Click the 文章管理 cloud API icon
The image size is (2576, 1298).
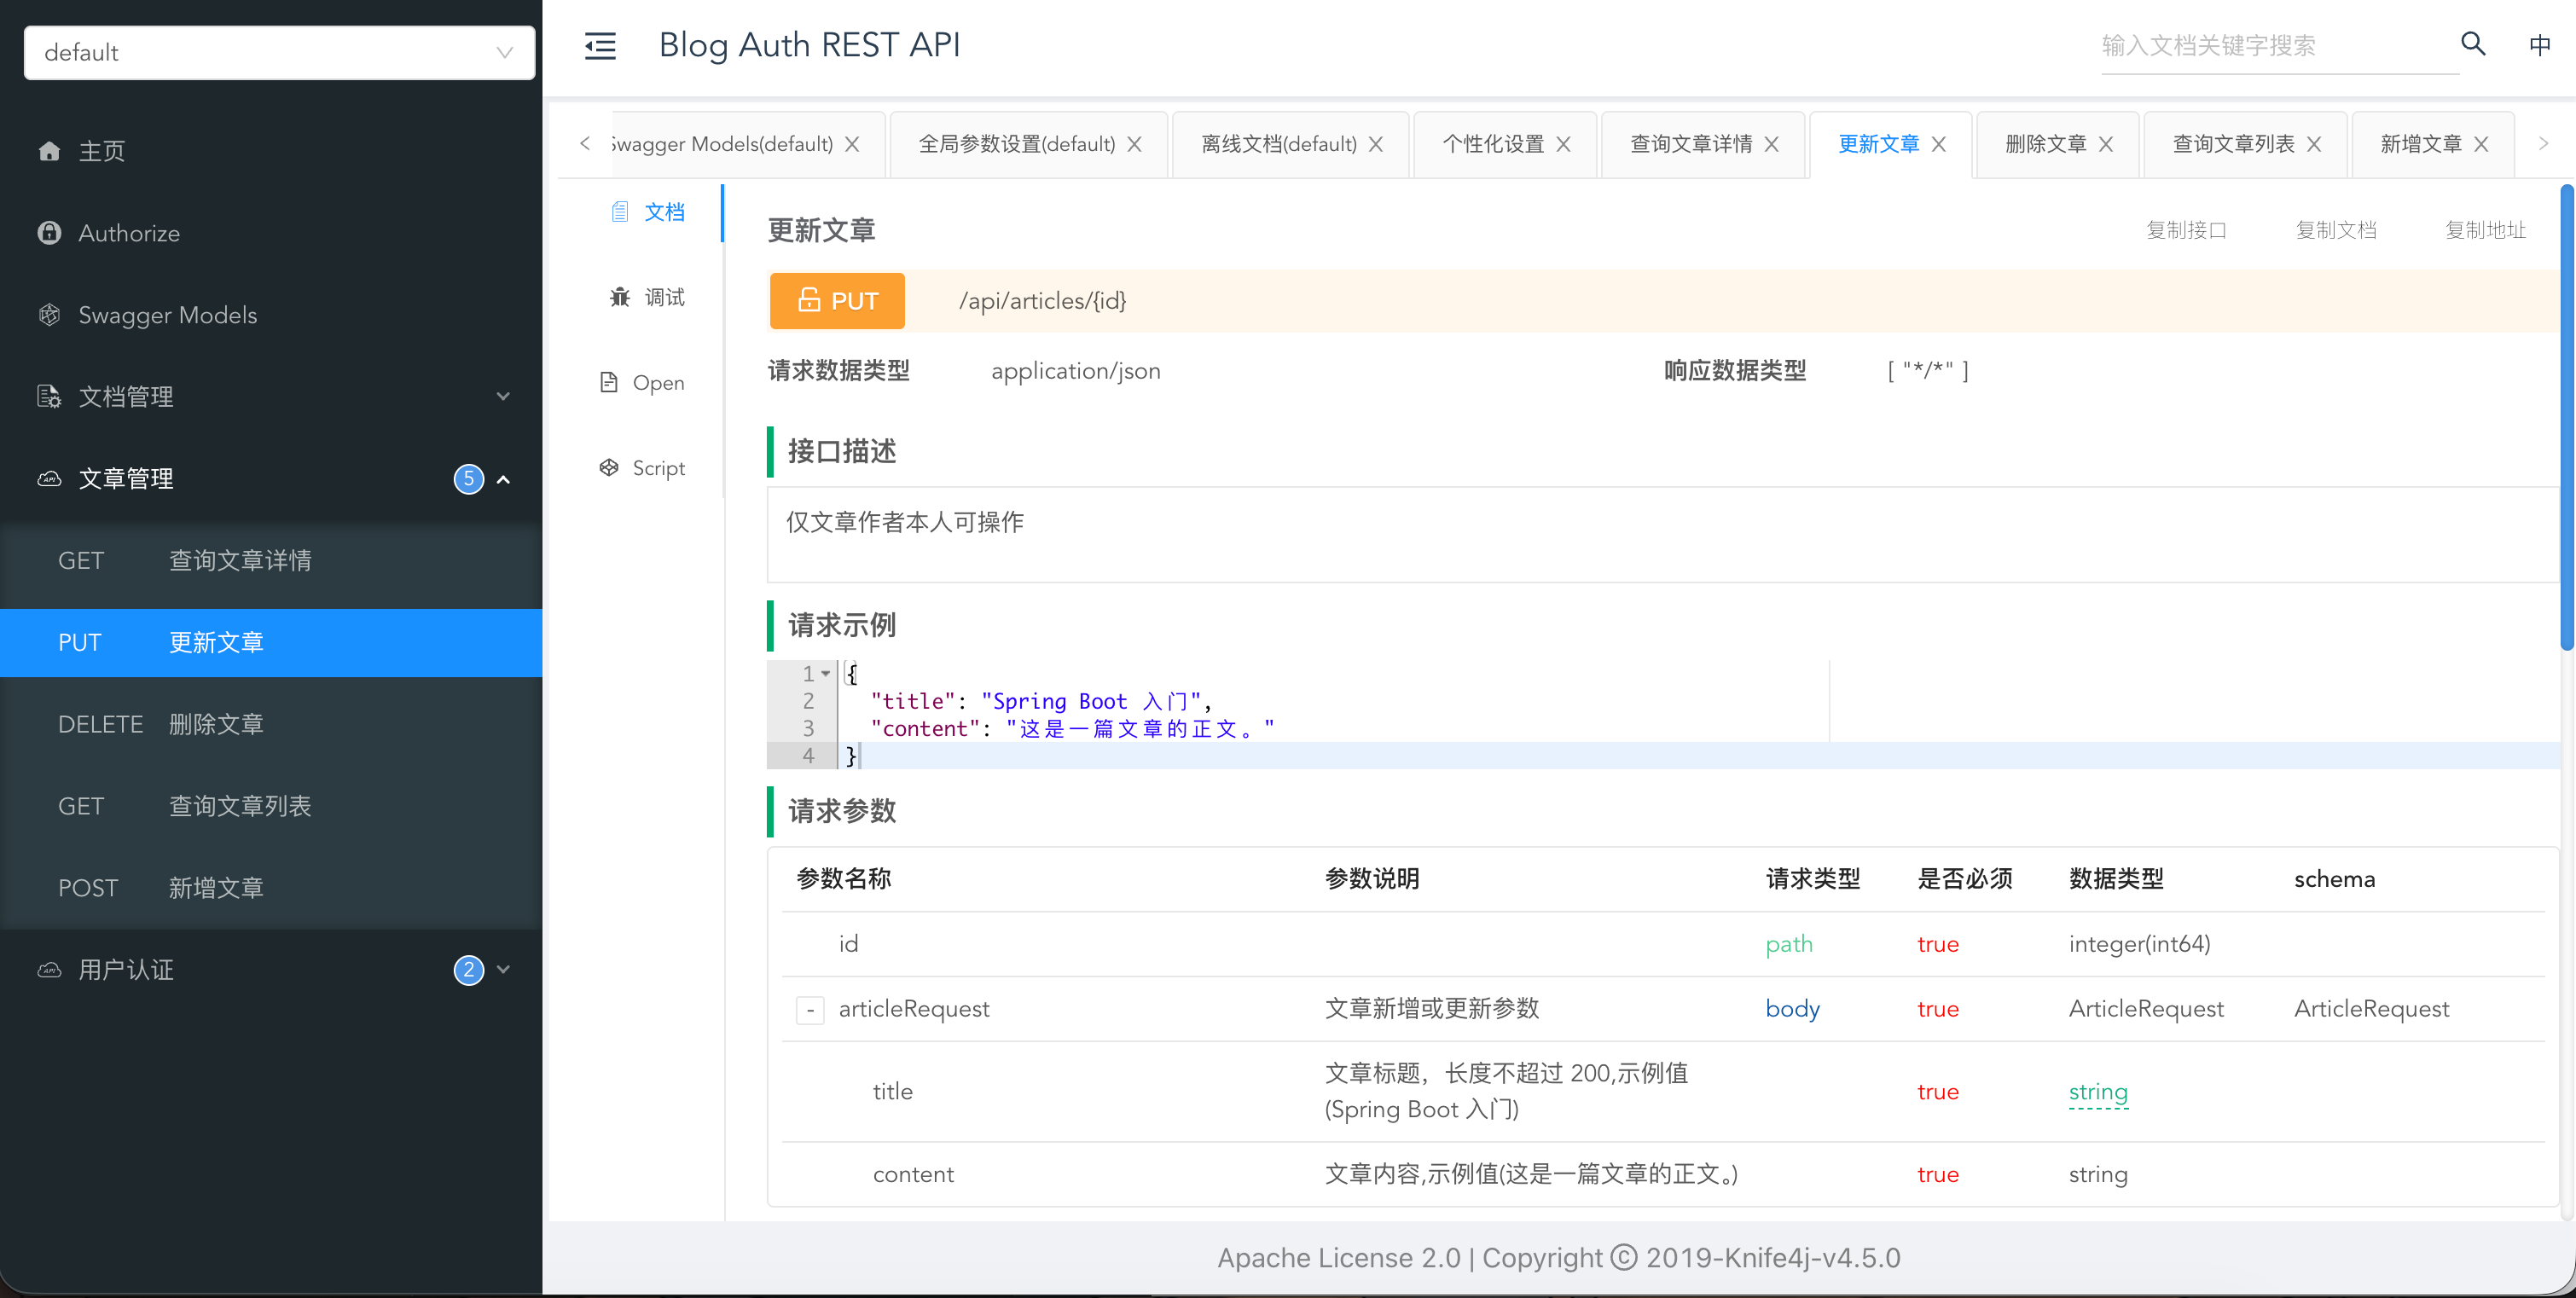[49, 479]
